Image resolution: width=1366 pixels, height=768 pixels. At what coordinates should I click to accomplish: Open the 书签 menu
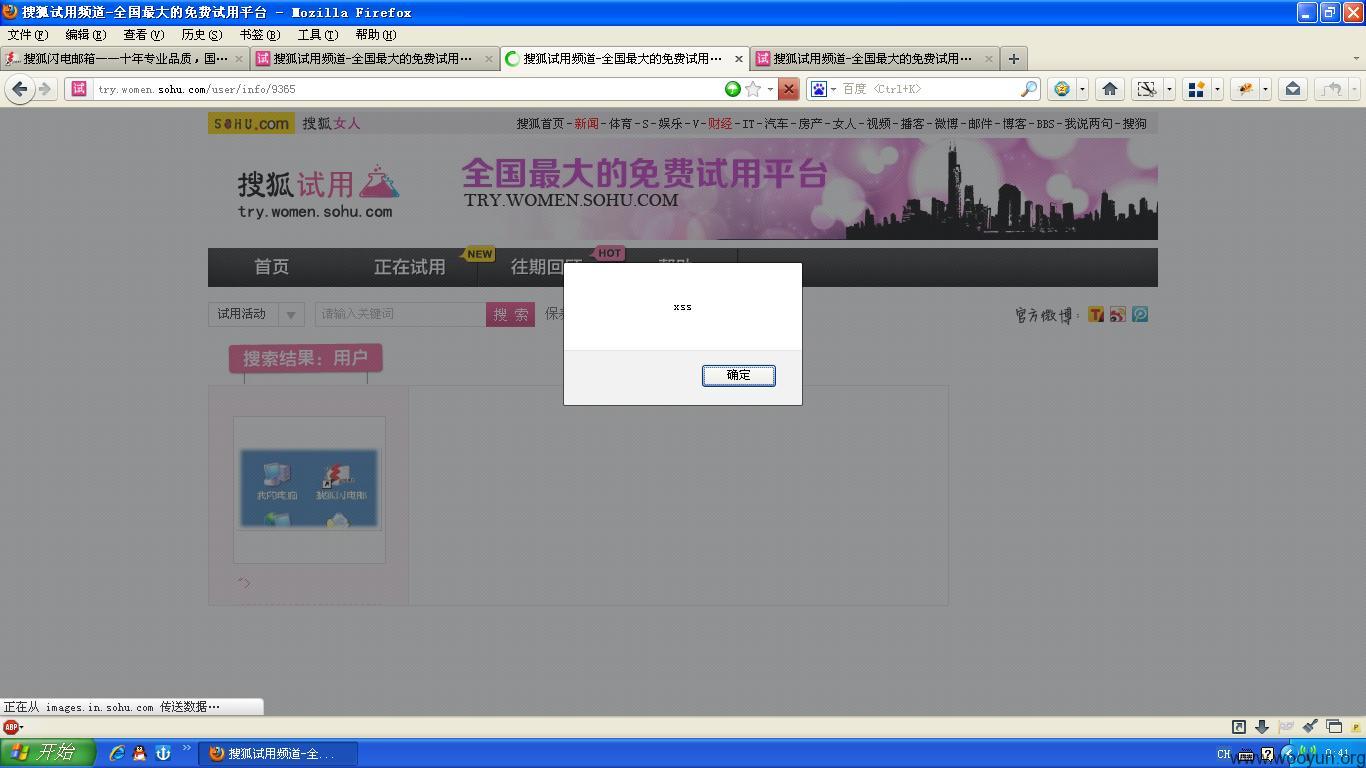(259, 34)
